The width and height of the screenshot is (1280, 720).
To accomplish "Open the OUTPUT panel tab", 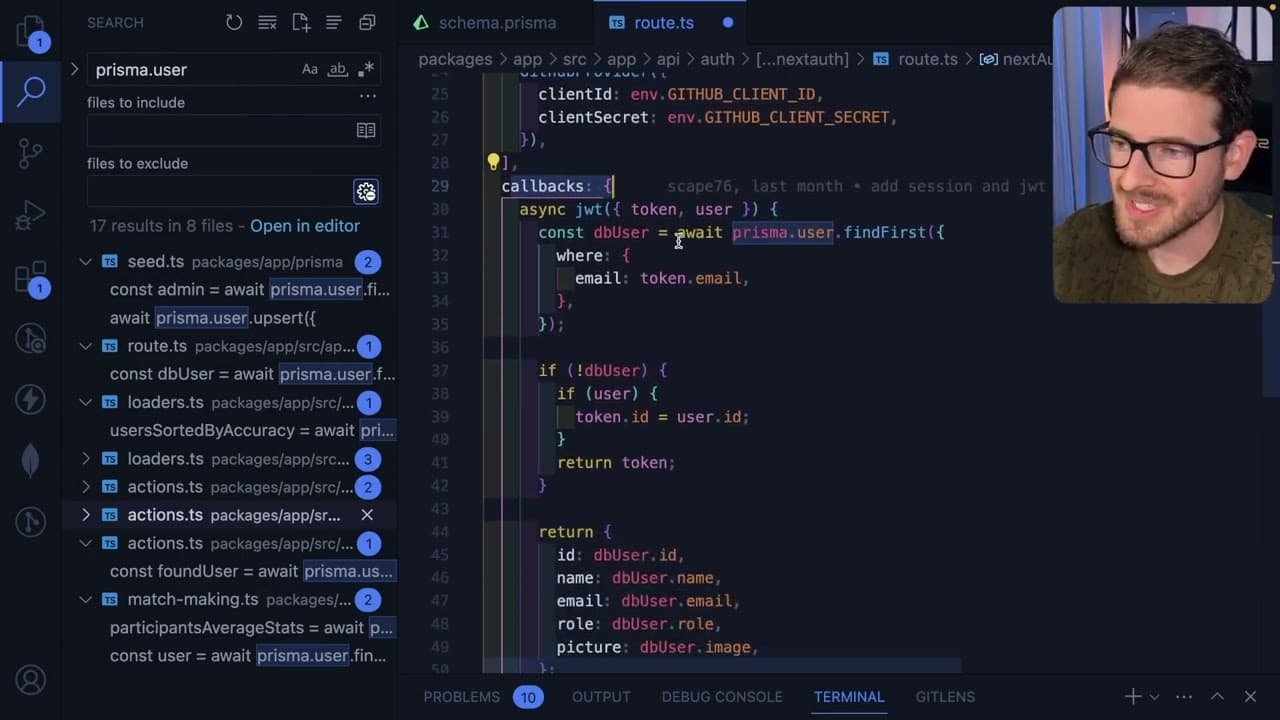I will point(601,697).
